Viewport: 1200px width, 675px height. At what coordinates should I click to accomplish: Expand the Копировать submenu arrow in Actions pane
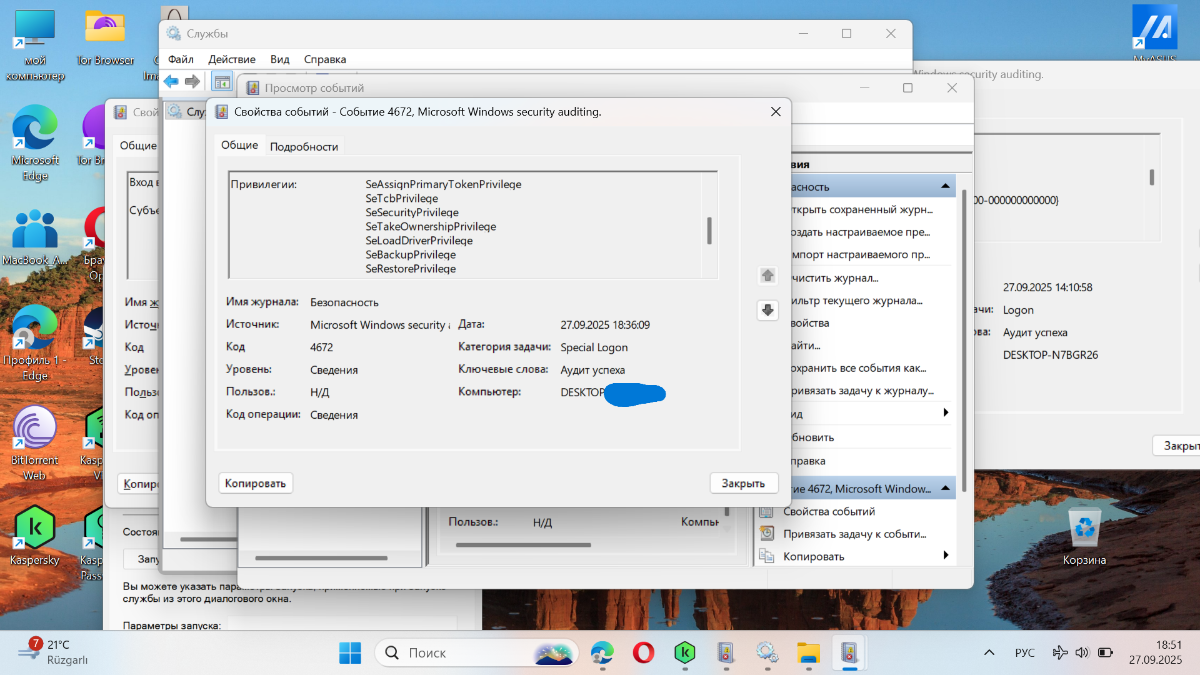pyautogui.click(x=945, y=556)
